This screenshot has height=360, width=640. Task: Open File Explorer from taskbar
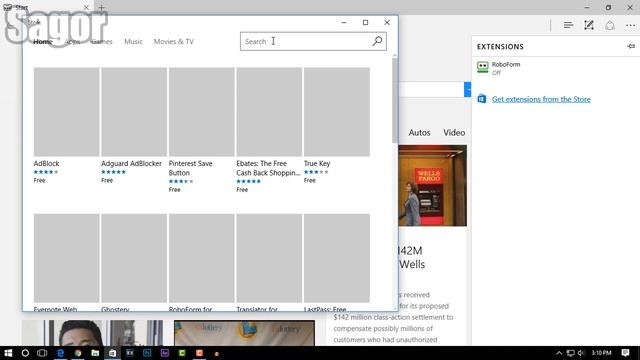(95, 353)
